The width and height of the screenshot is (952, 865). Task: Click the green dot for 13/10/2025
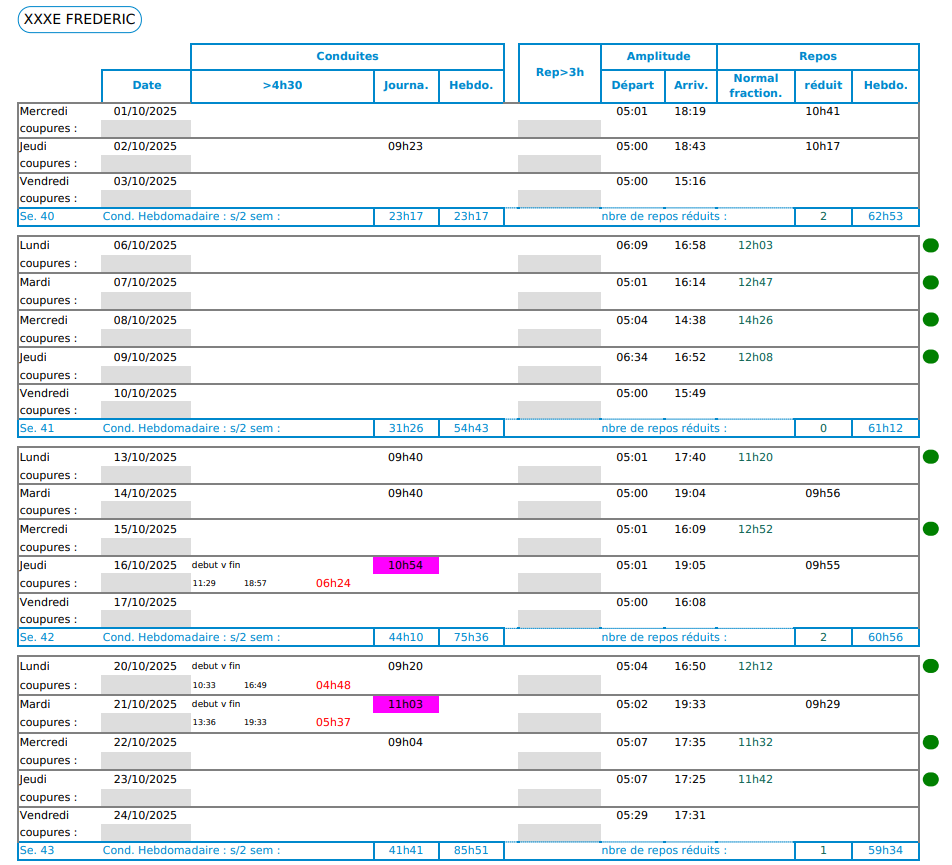coord(931,457)
